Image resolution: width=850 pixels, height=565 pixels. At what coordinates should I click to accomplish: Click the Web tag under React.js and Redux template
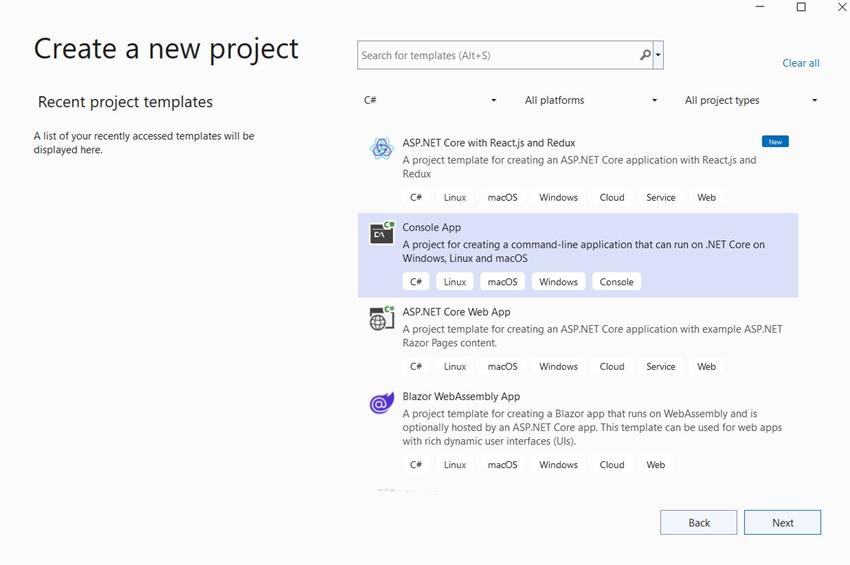pos(706,197)
